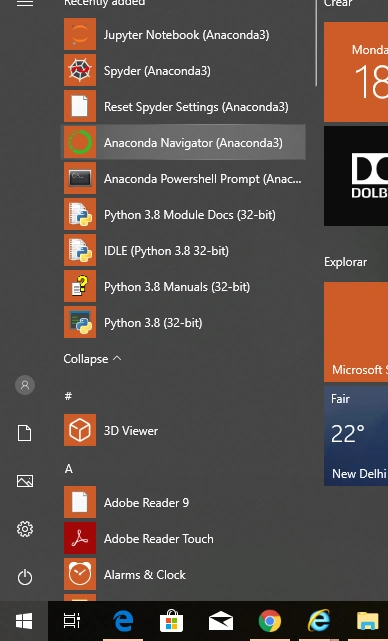
Task: Open Pictures from the Start sidebar
Action: point(25,481)
